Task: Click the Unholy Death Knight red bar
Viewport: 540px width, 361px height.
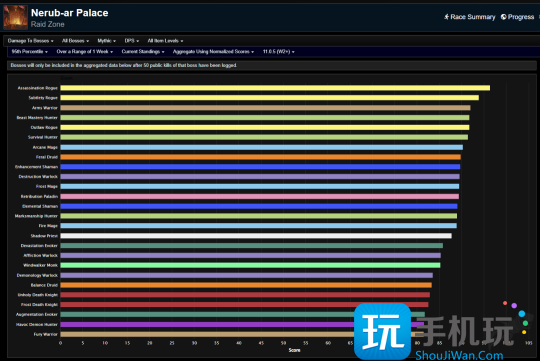Action: pyautogui.click(x=245, y=295)
